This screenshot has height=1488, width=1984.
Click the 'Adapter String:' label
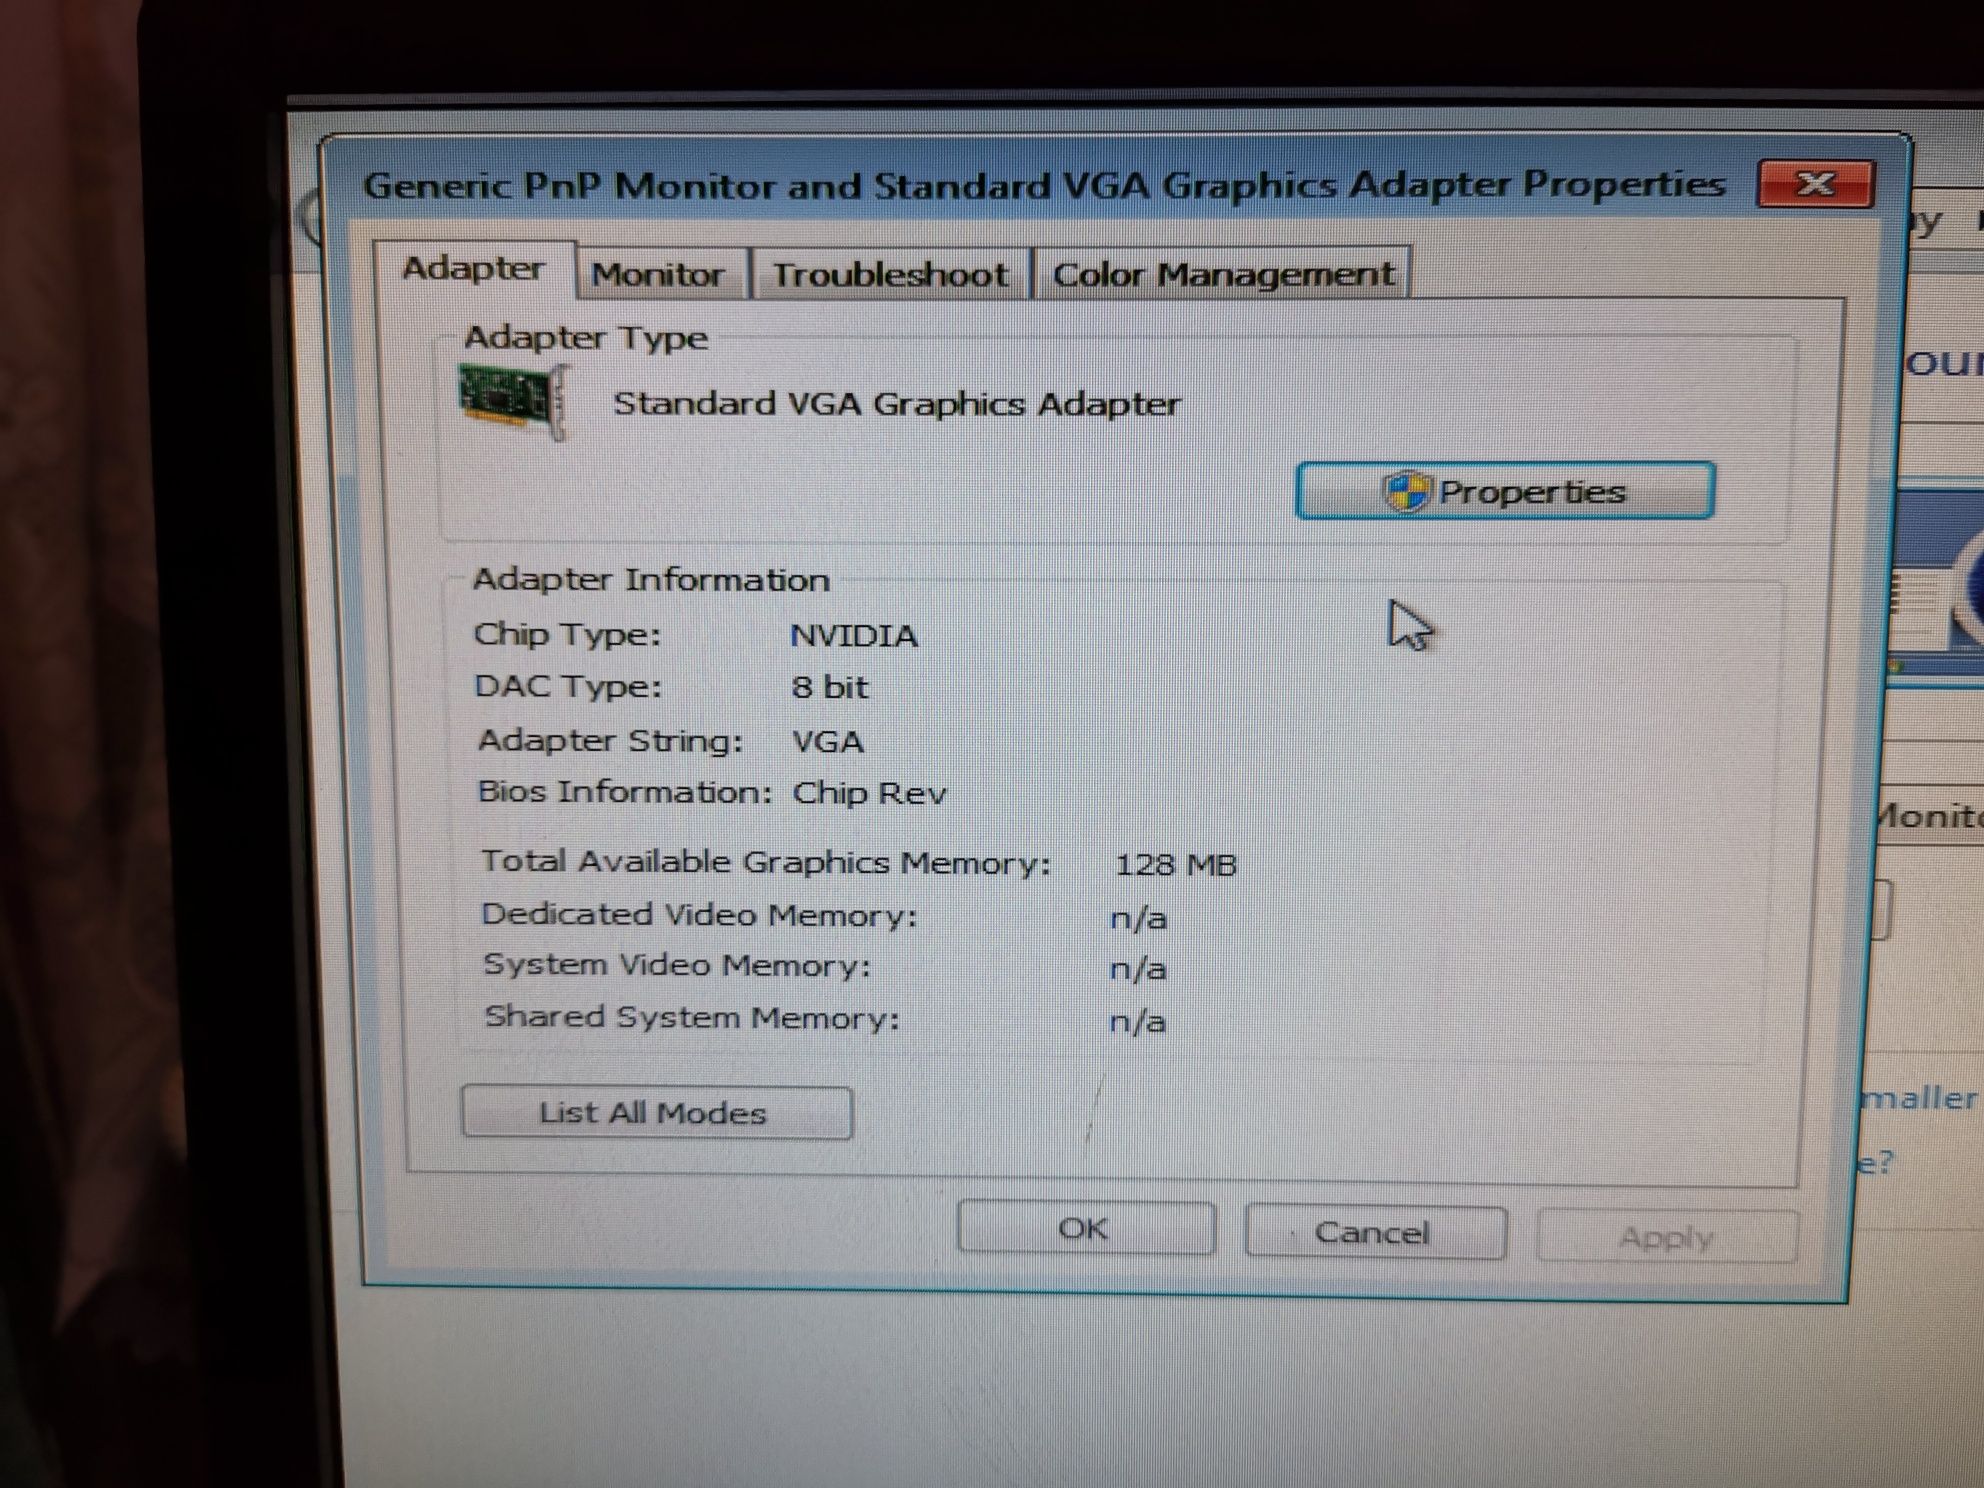coord(611,741)
